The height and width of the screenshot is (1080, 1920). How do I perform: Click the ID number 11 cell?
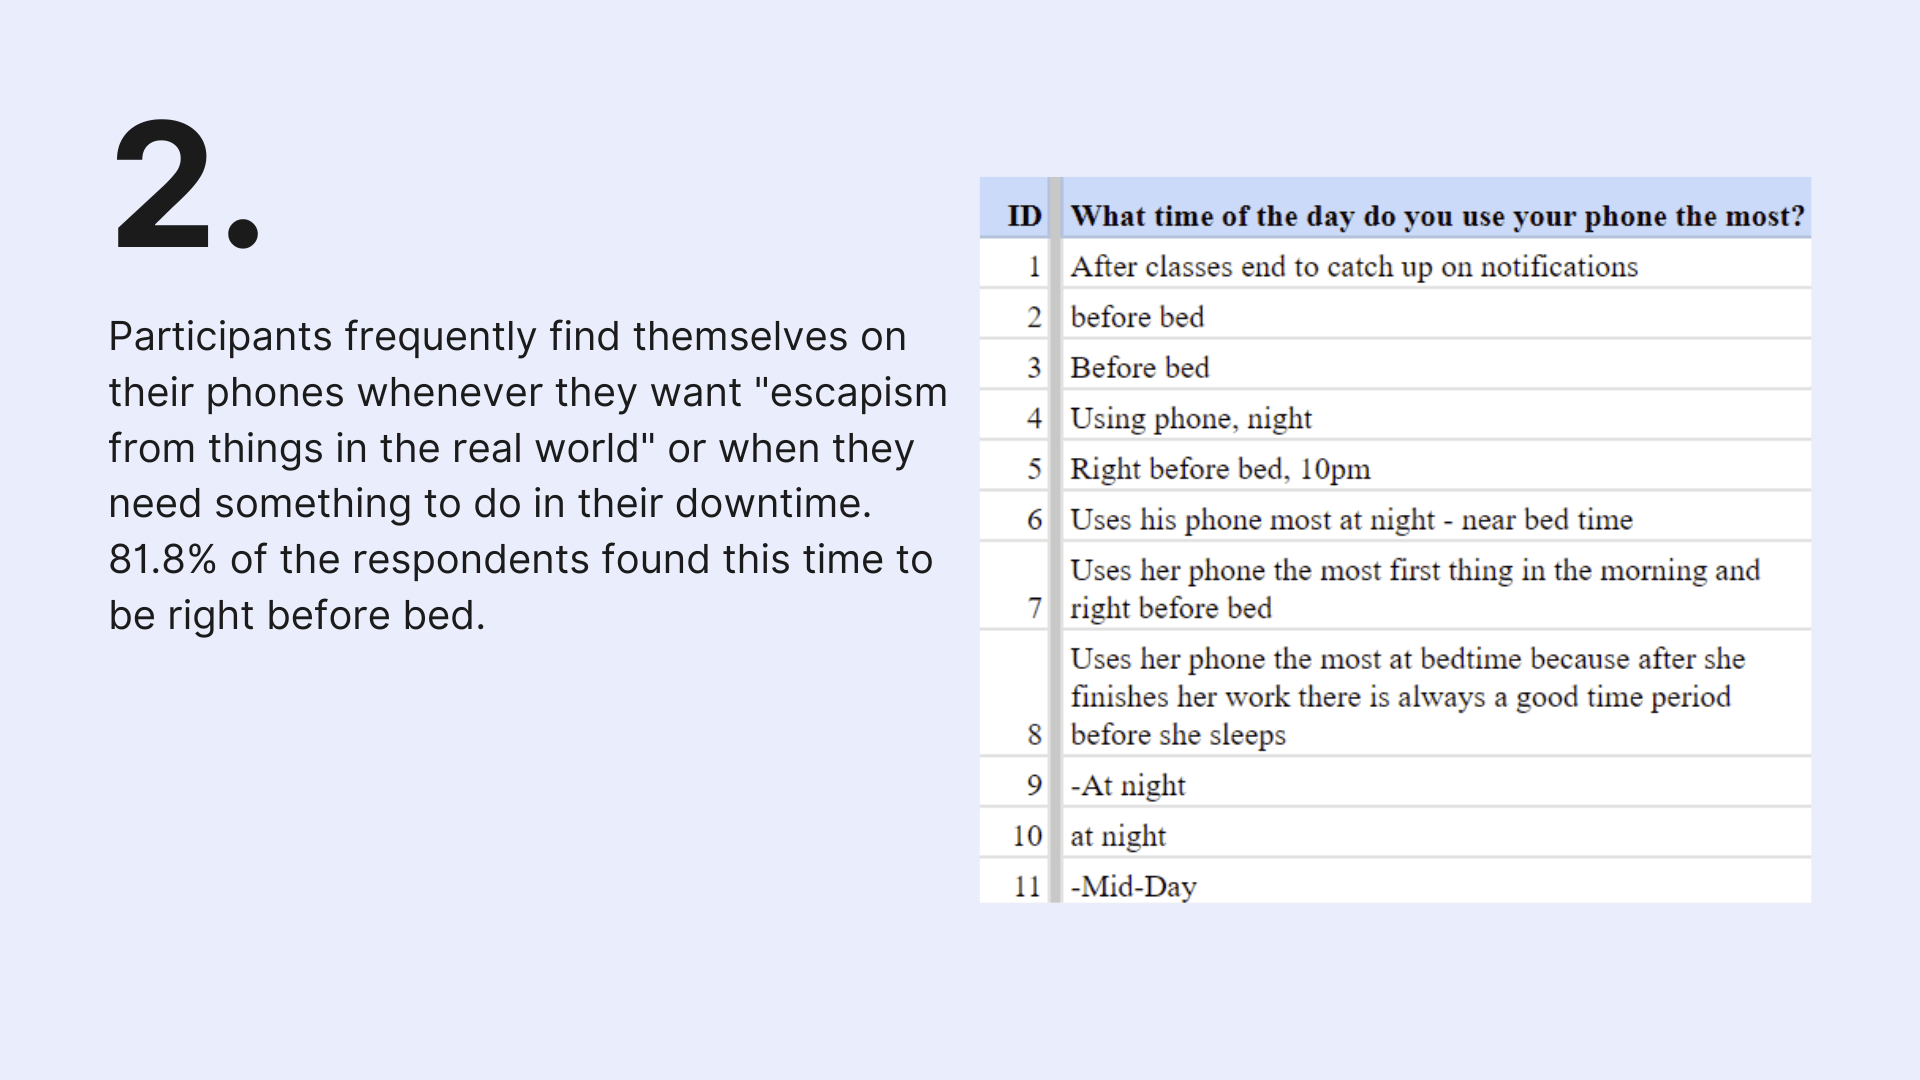[x=1014, y=882]
